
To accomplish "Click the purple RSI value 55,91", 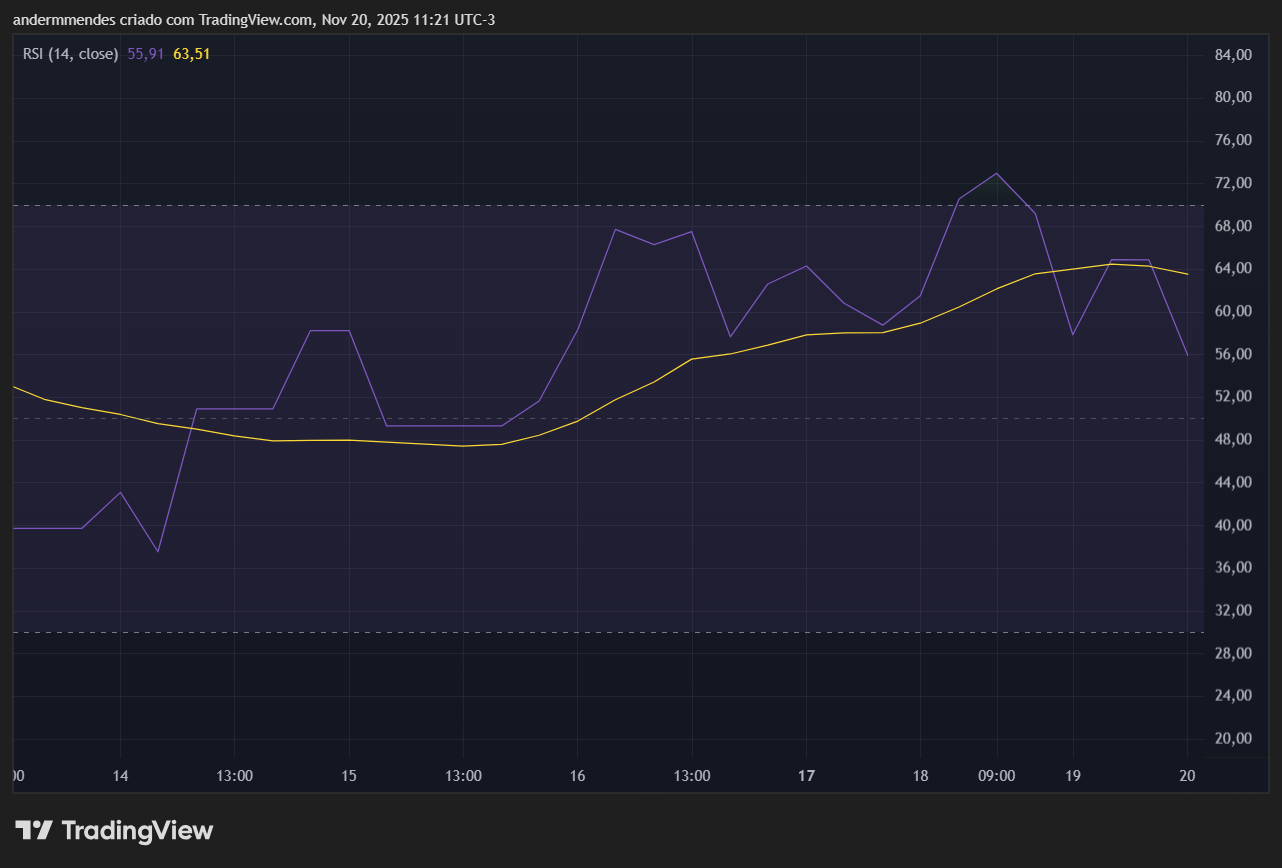I will pos(143,54).
